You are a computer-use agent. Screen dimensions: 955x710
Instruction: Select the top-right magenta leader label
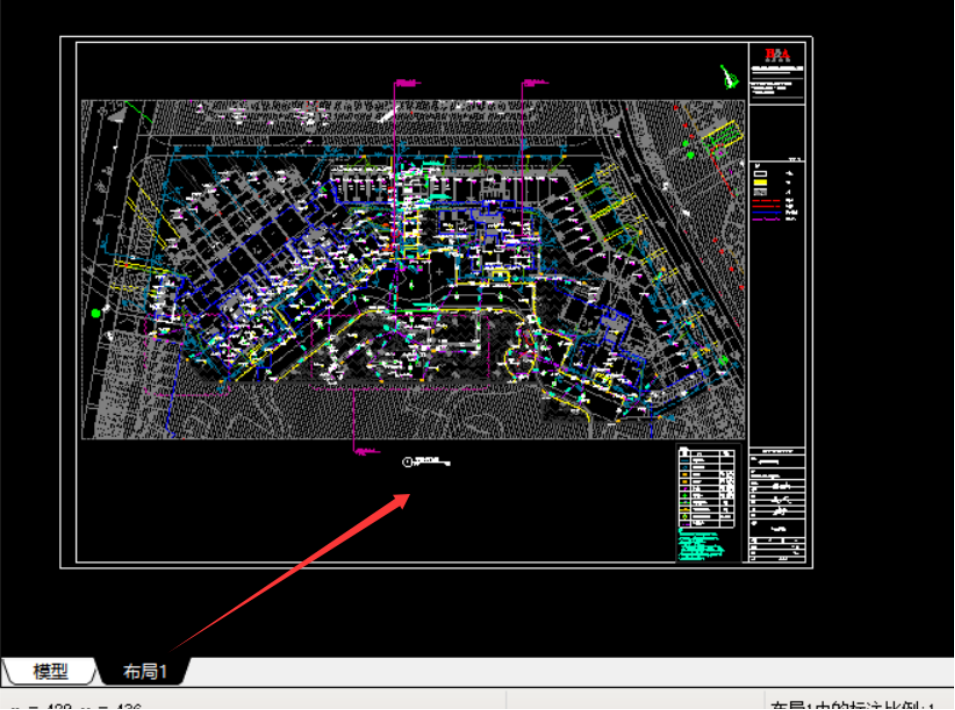click(533, 82)
